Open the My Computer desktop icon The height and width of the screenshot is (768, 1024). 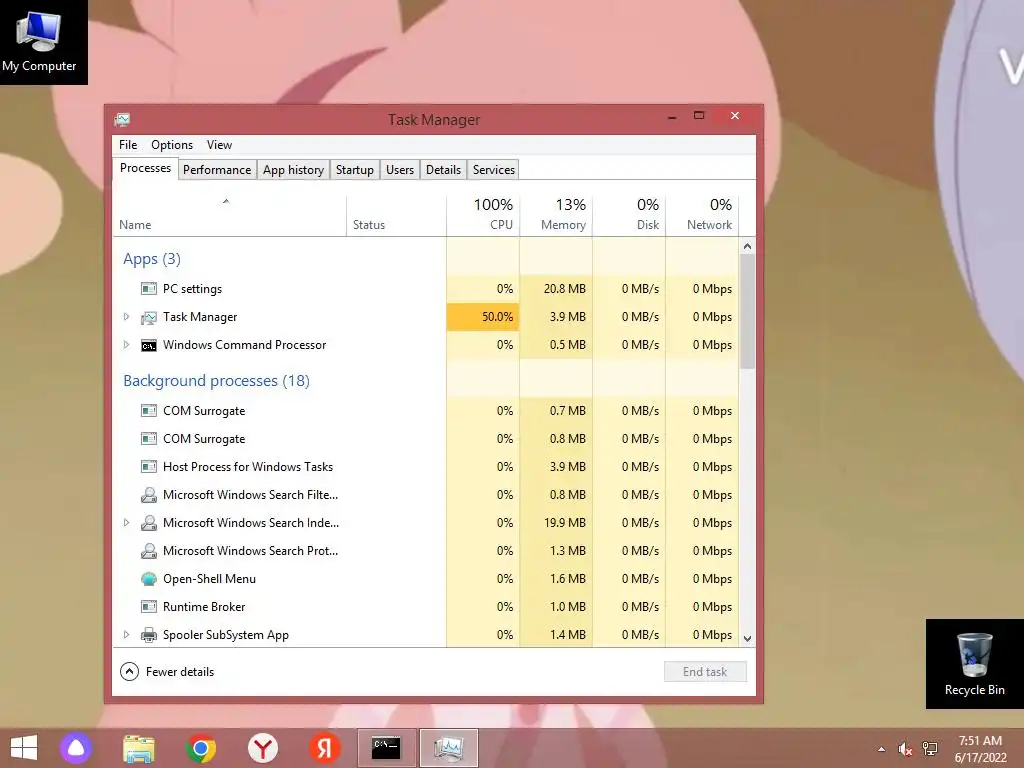point(39,40)
